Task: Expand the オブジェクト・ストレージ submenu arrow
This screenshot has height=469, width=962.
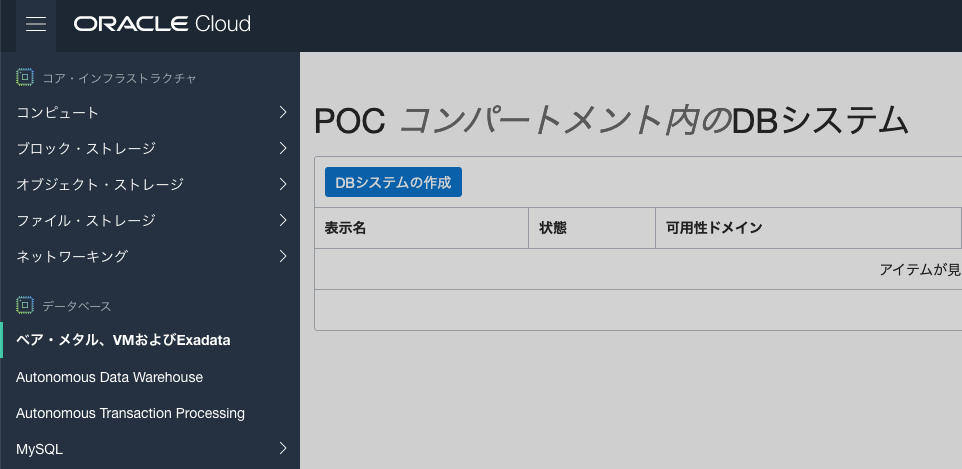Action: (x=283, y=184)
